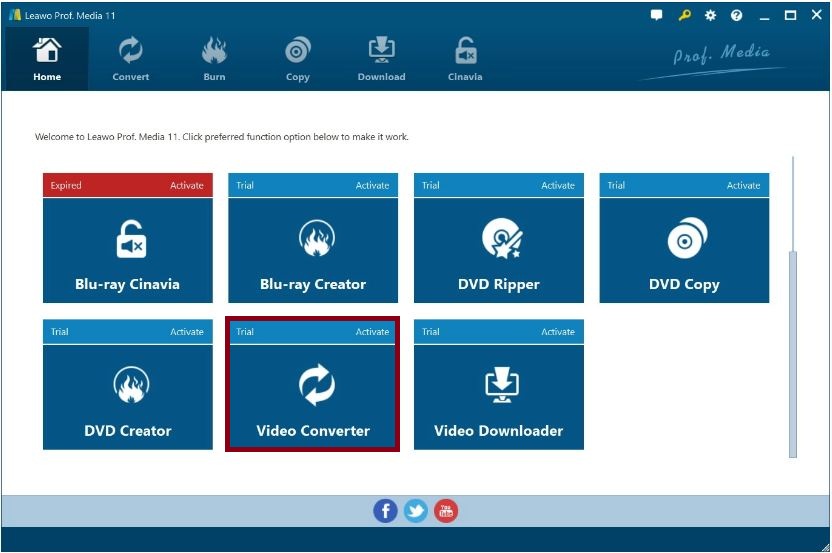This screenshot has width=832, height=553.
Task: Open the Video Downloader module
Action: tap(498, 396)
